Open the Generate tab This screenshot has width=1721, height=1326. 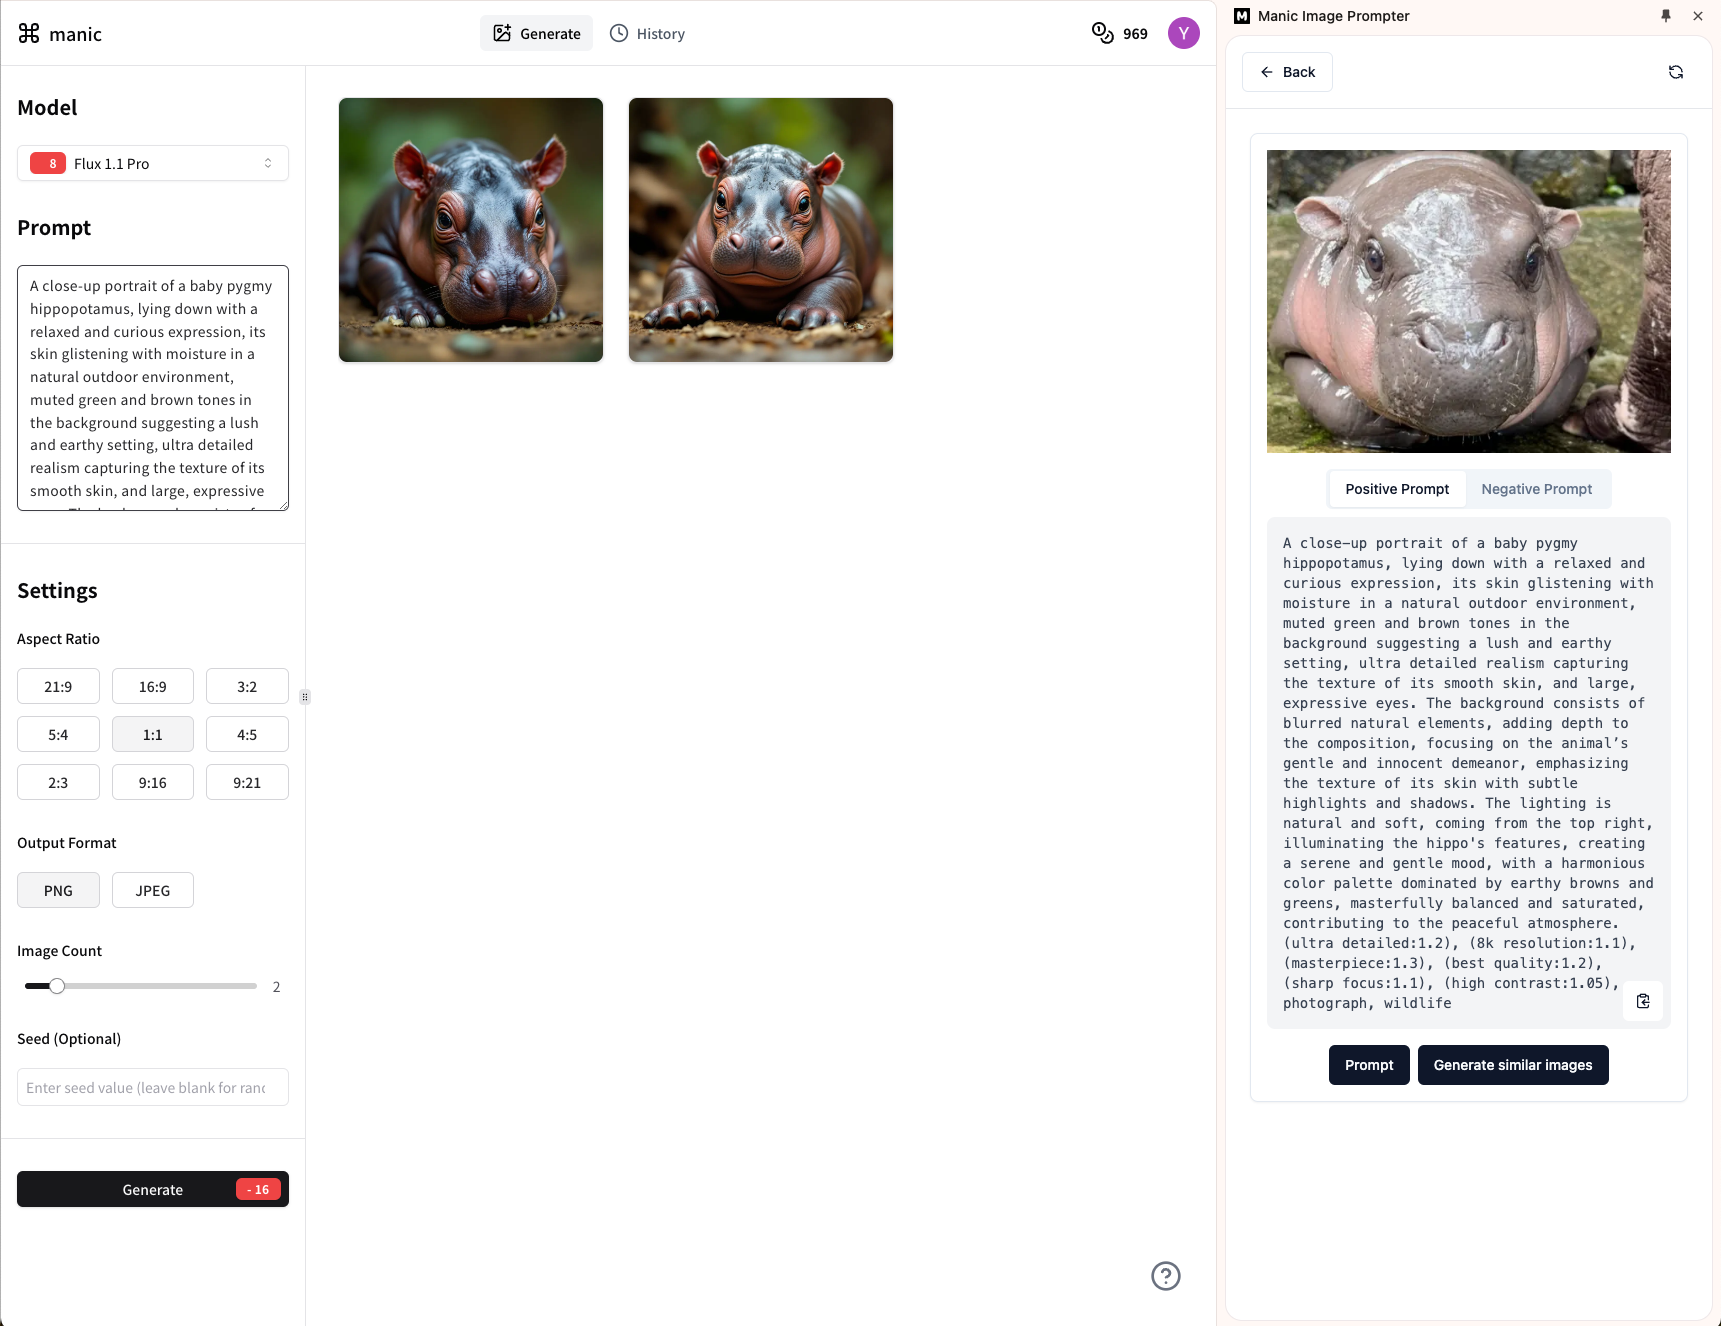(537, 33)
